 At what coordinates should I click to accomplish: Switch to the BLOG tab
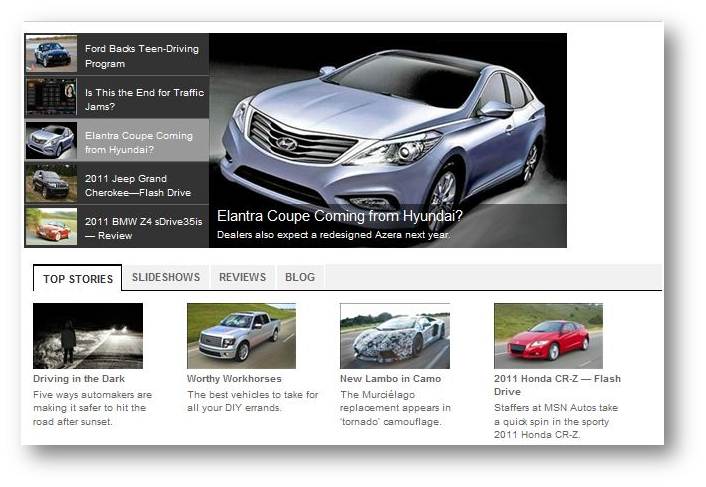coord(300,277)
